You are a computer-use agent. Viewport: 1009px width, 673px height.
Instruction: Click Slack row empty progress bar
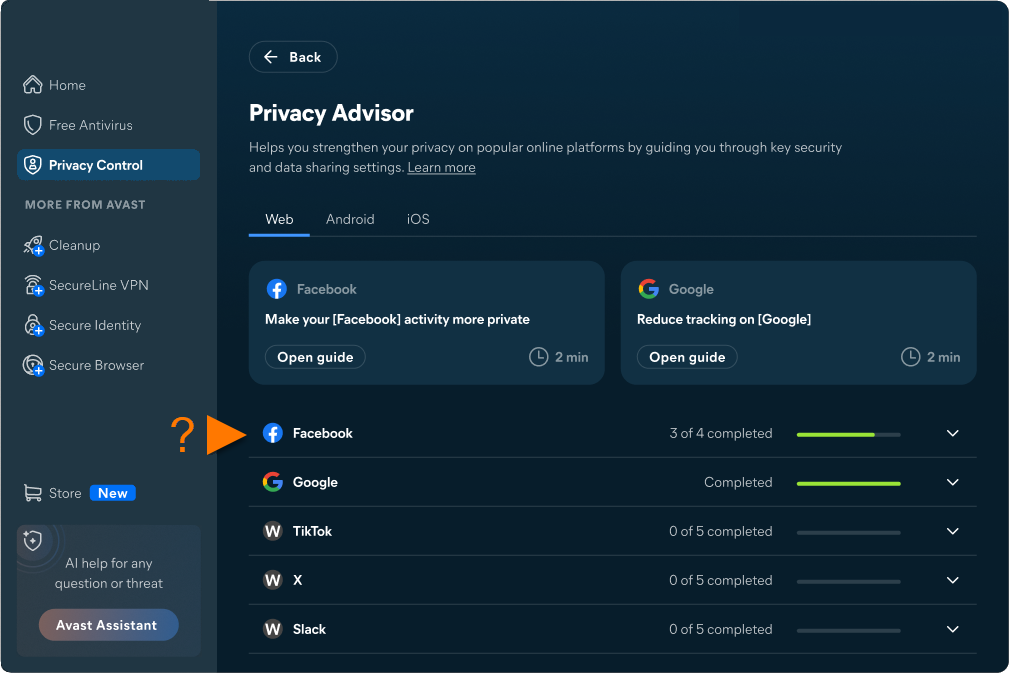click(x=848, y=631)
